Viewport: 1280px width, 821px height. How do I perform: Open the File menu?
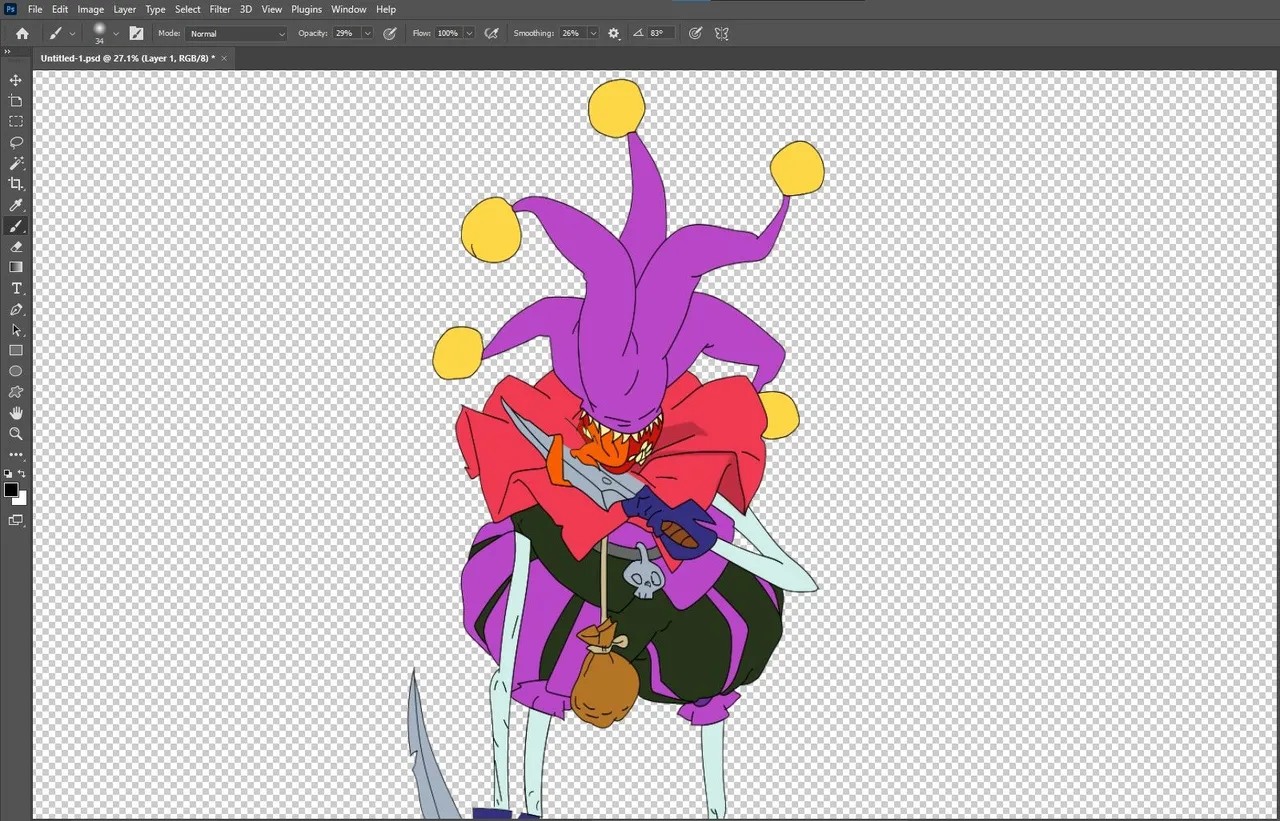pos(35,9)
